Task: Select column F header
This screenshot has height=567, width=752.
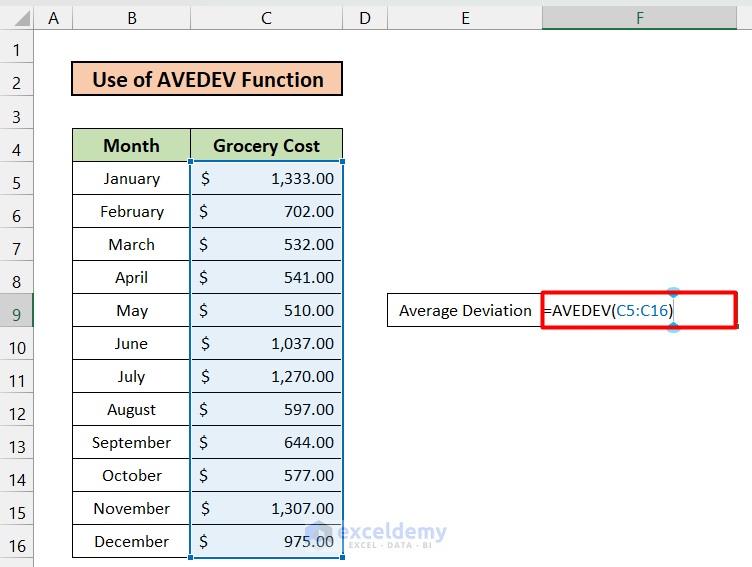Action: tap(639, 17)
